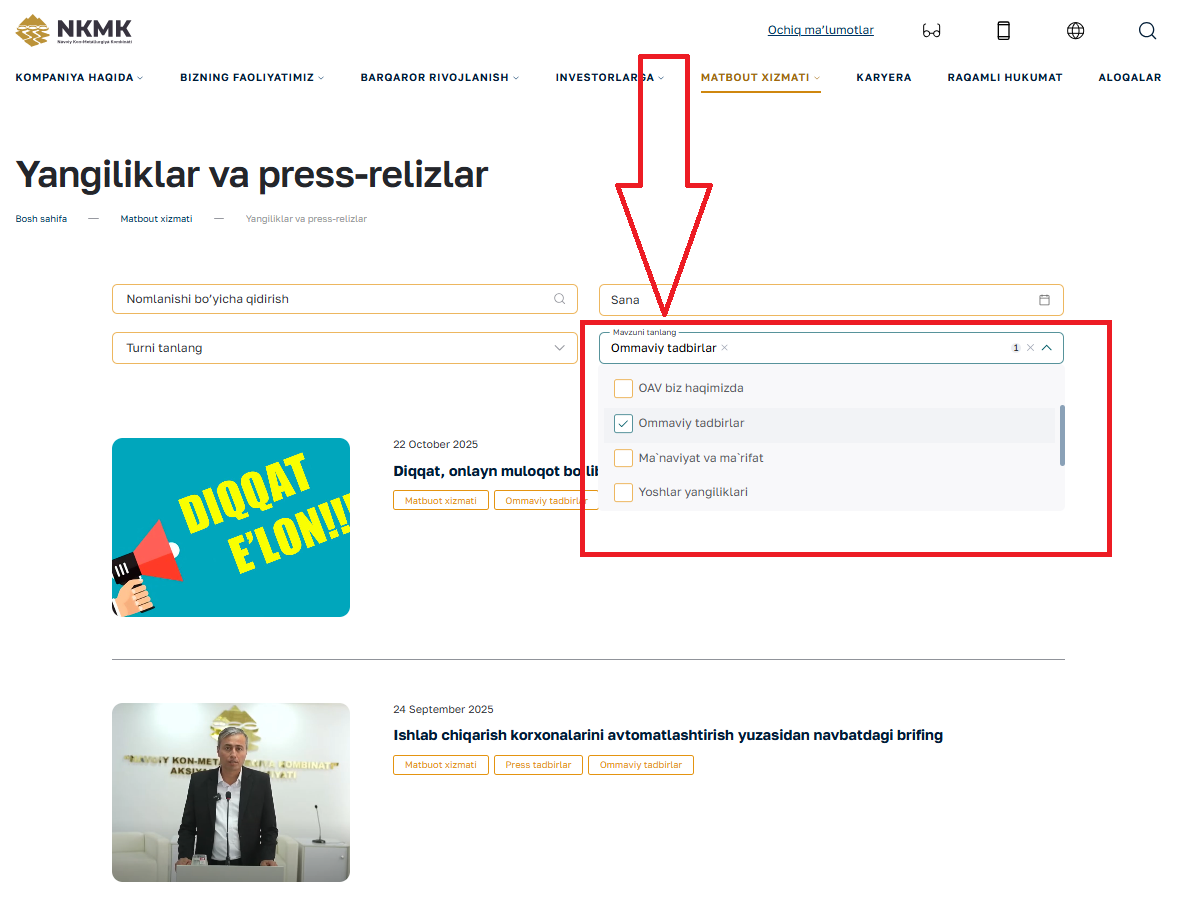Viewport: 1183px width, 910px height.
Task: Click the NKMK logo
Action: [x=74, y=30]
